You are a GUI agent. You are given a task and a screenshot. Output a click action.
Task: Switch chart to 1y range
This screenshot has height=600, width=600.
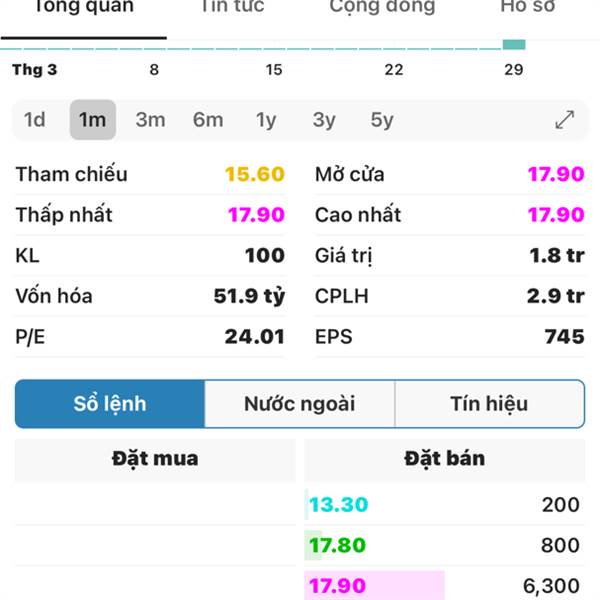tap(266, 120)
